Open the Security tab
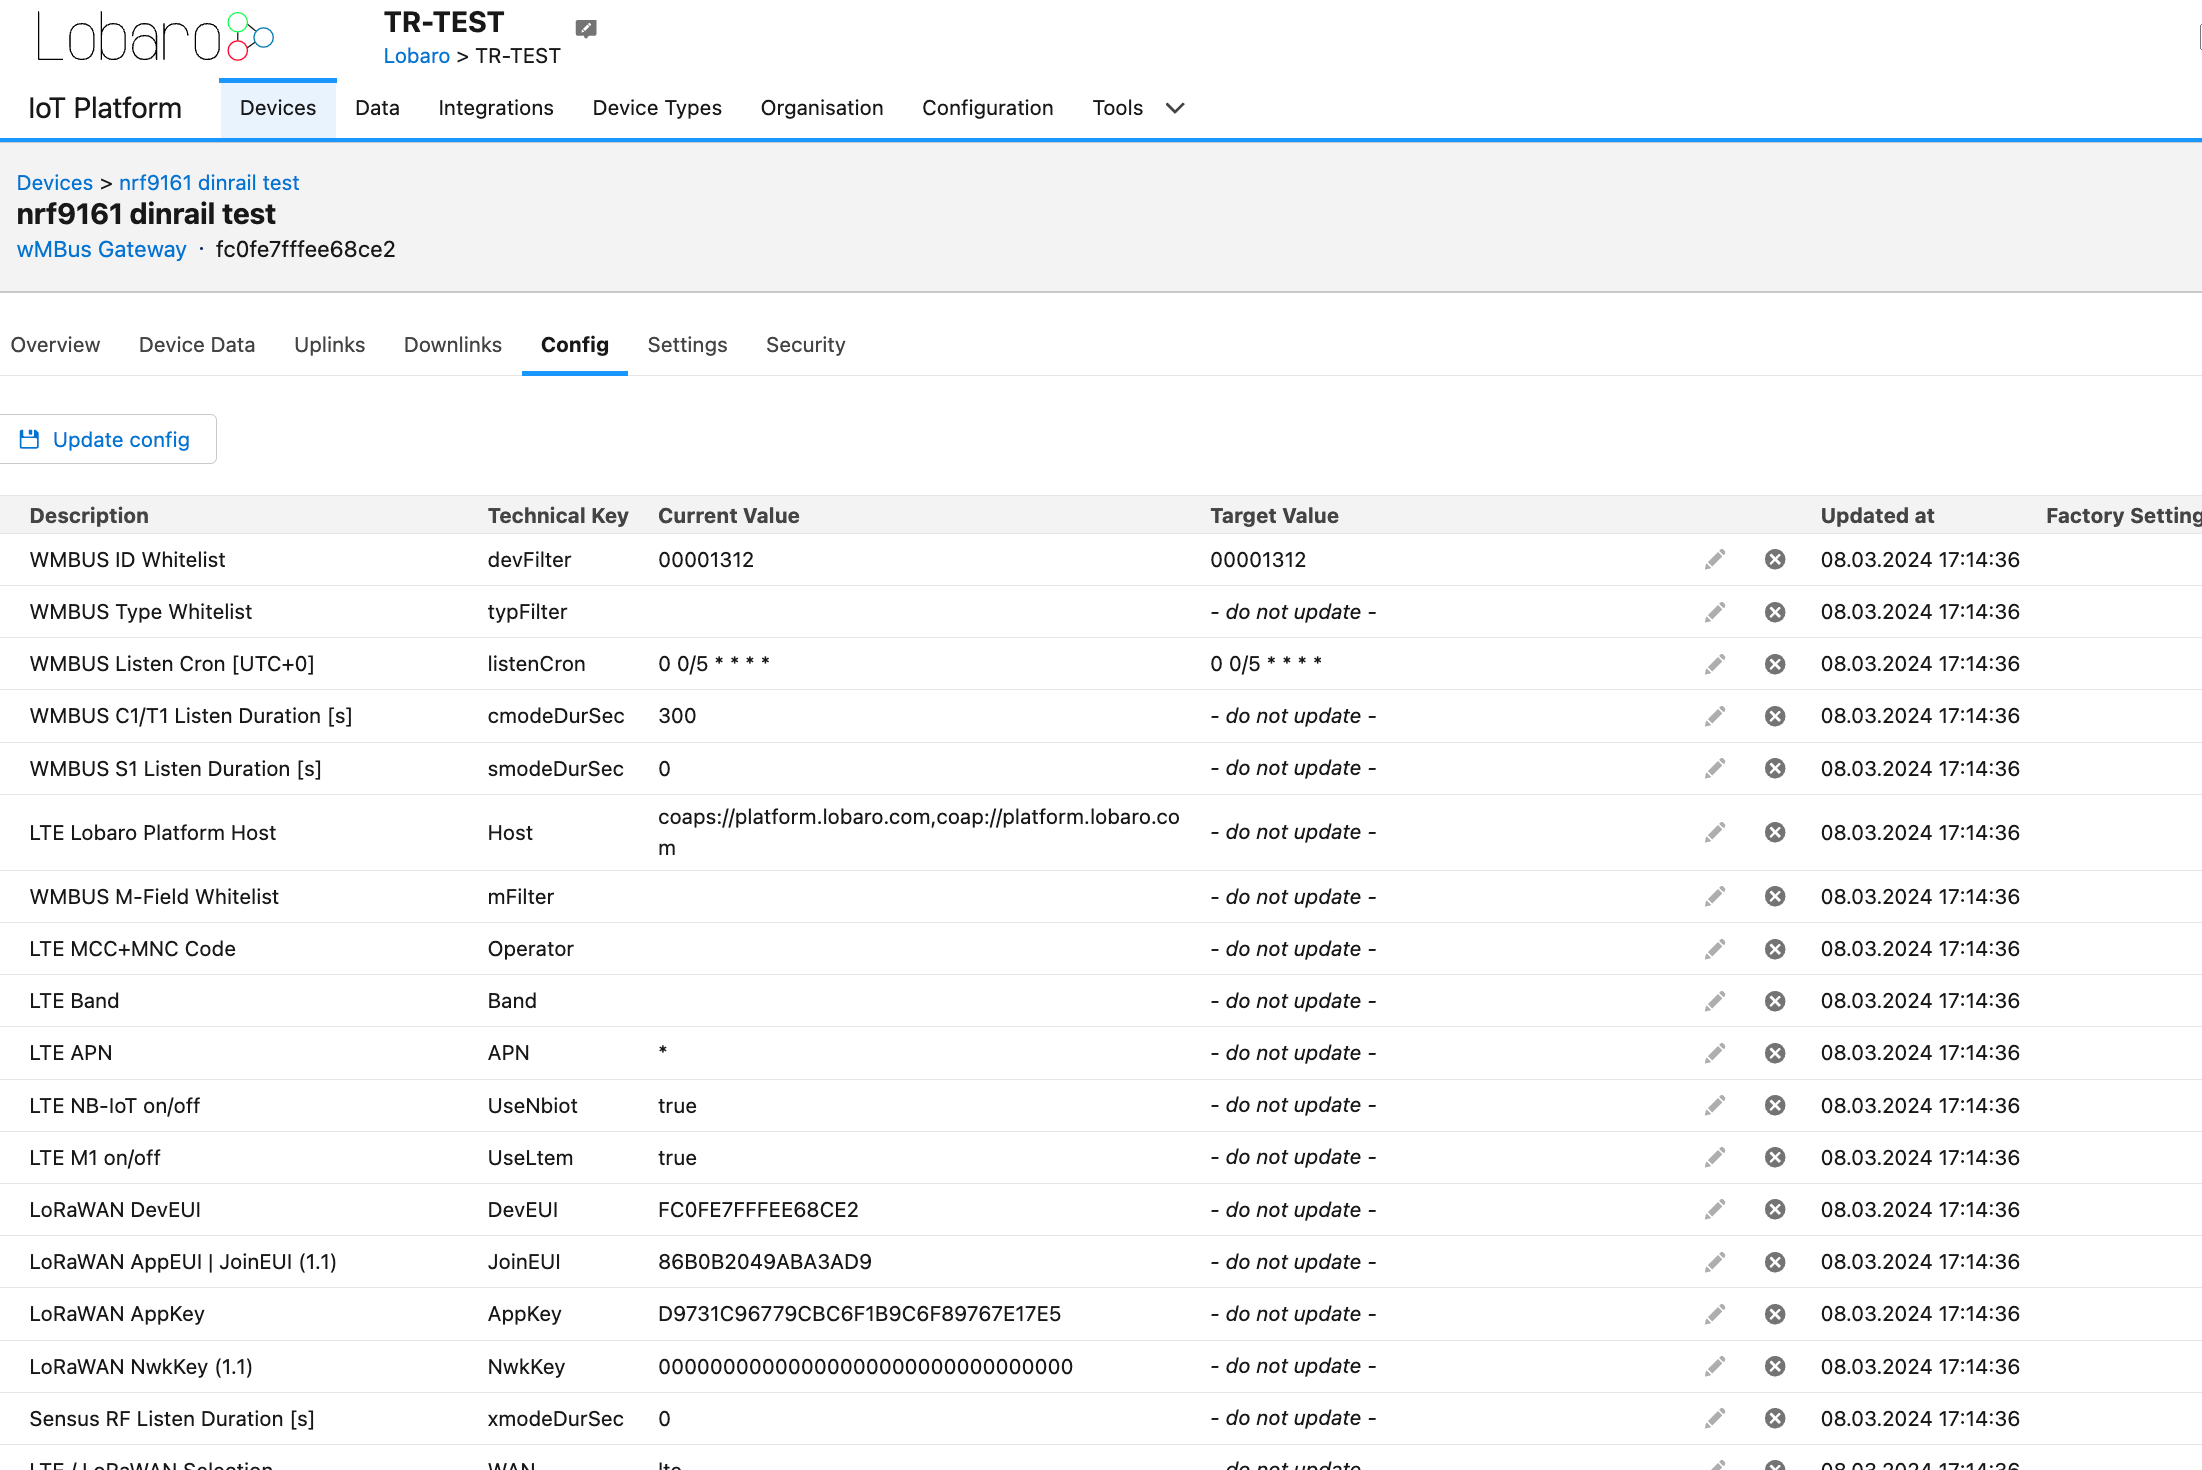 (805, 344)
